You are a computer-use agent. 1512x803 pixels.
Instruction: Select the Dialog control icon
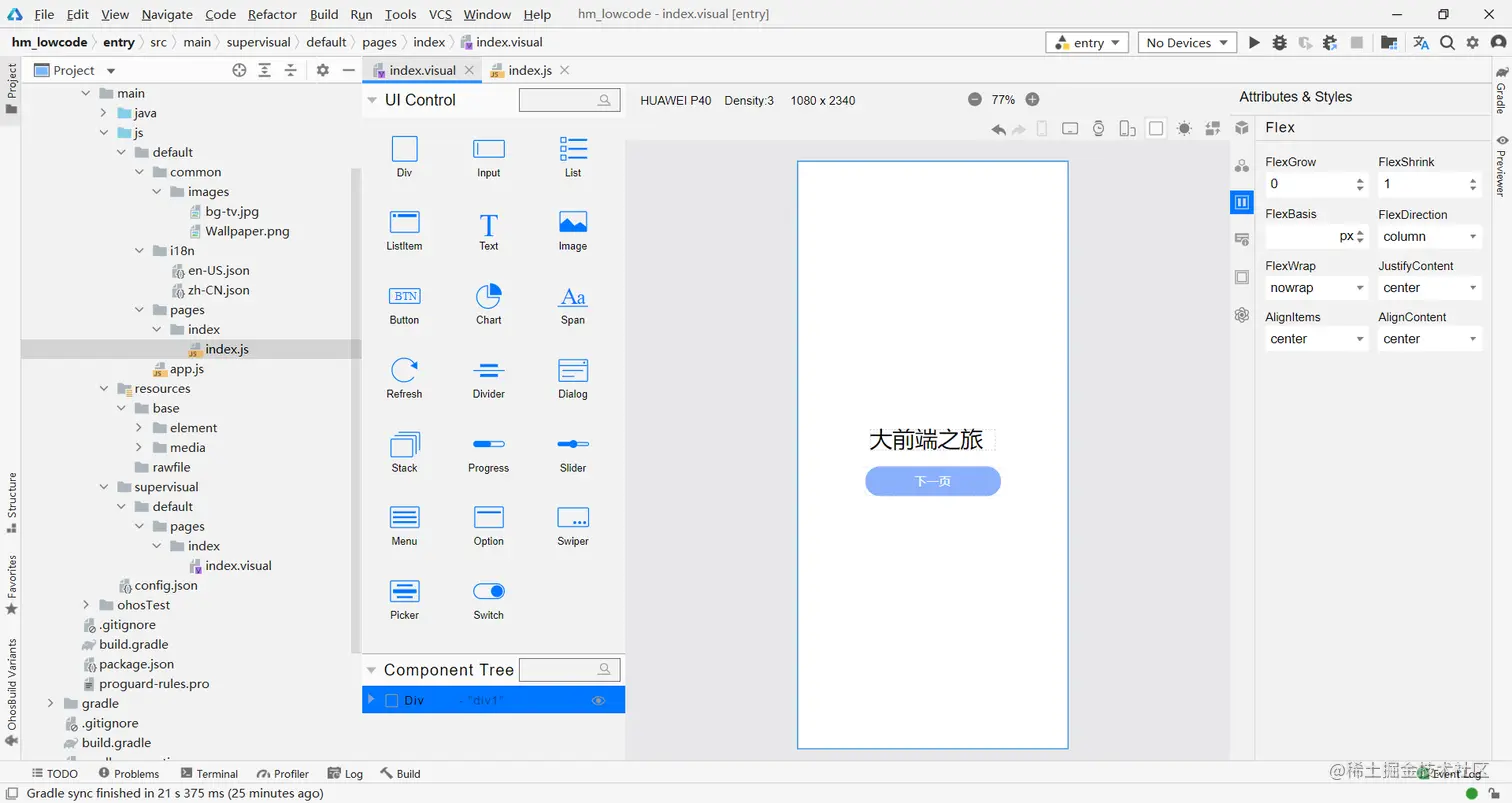(x=573, y=370)
